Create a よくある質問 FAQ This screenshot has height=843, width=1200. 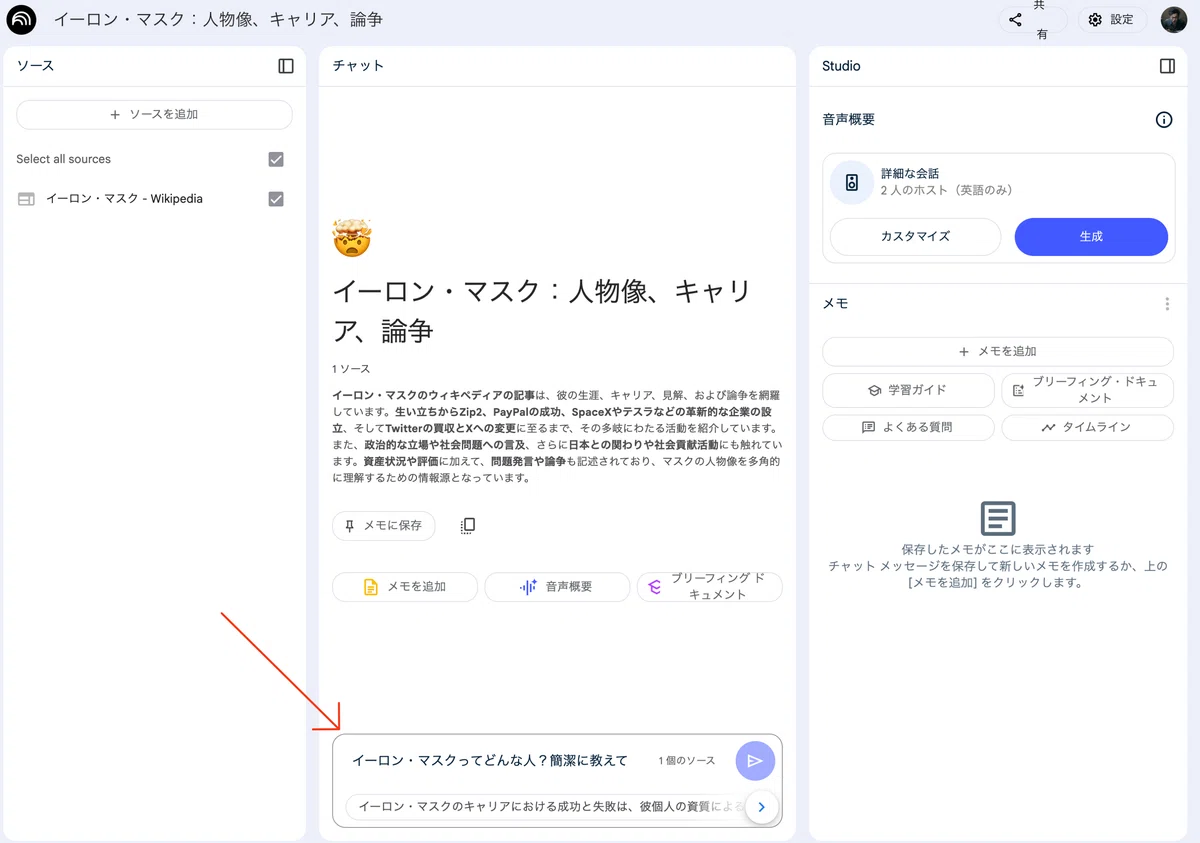(x=908, y=427)
